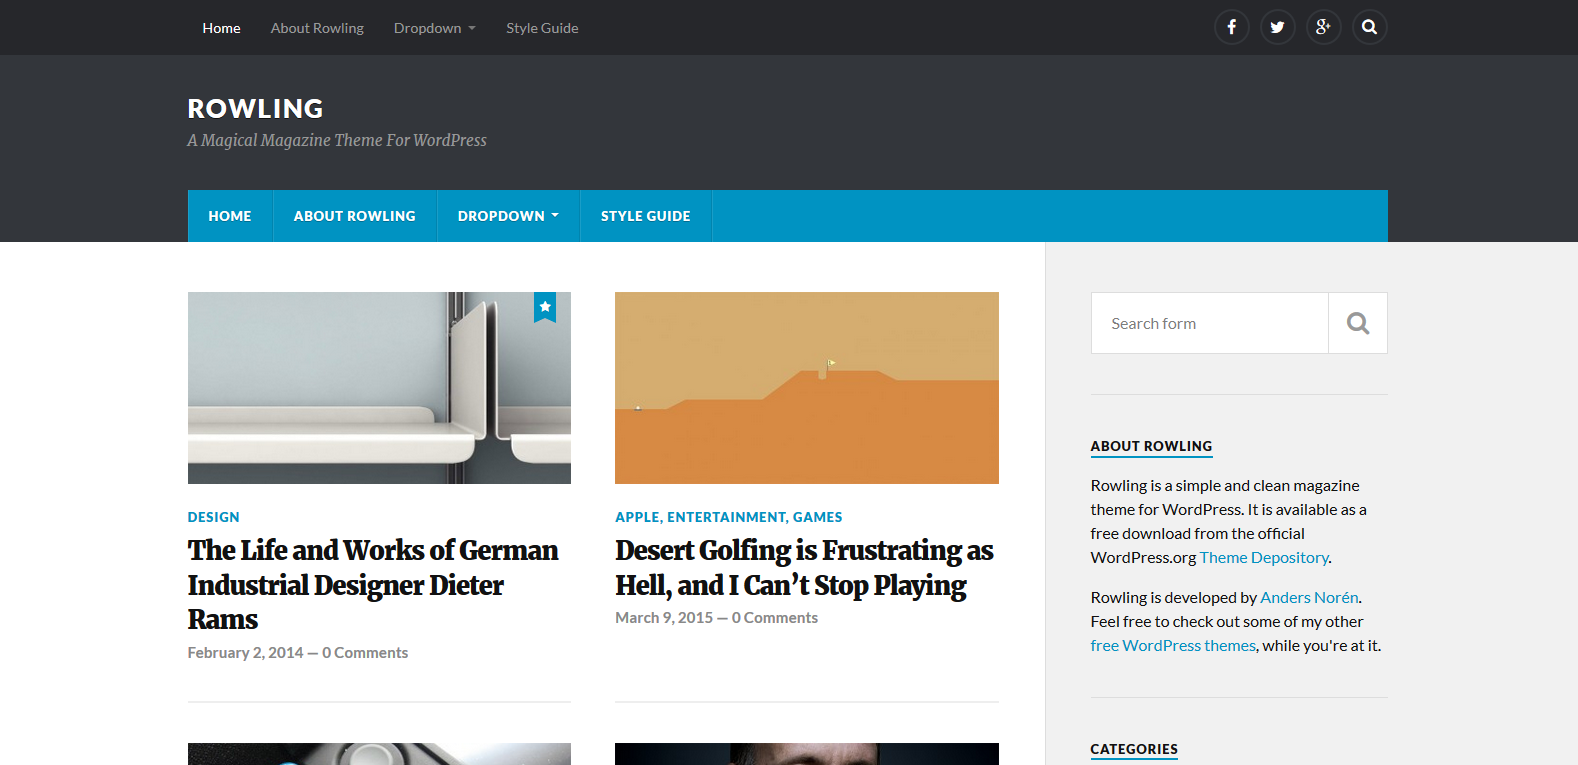Screen dimensions: 1578x765
Task: Open STYLE GUIDE in the blue navigation bar
Action: 645,216
